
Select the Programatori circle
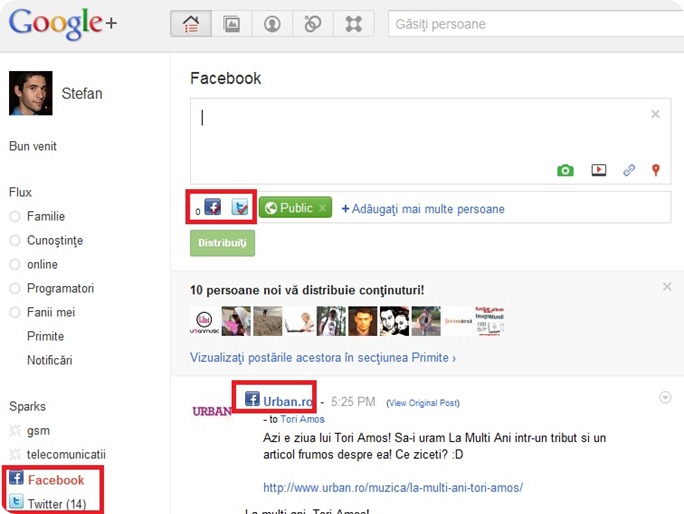(x=60, y=288)
